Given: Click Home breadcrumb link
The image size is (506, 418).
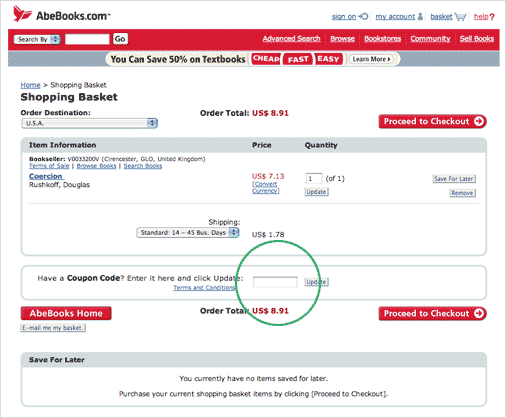Looking at the screenshot, I should pos(30,85).
